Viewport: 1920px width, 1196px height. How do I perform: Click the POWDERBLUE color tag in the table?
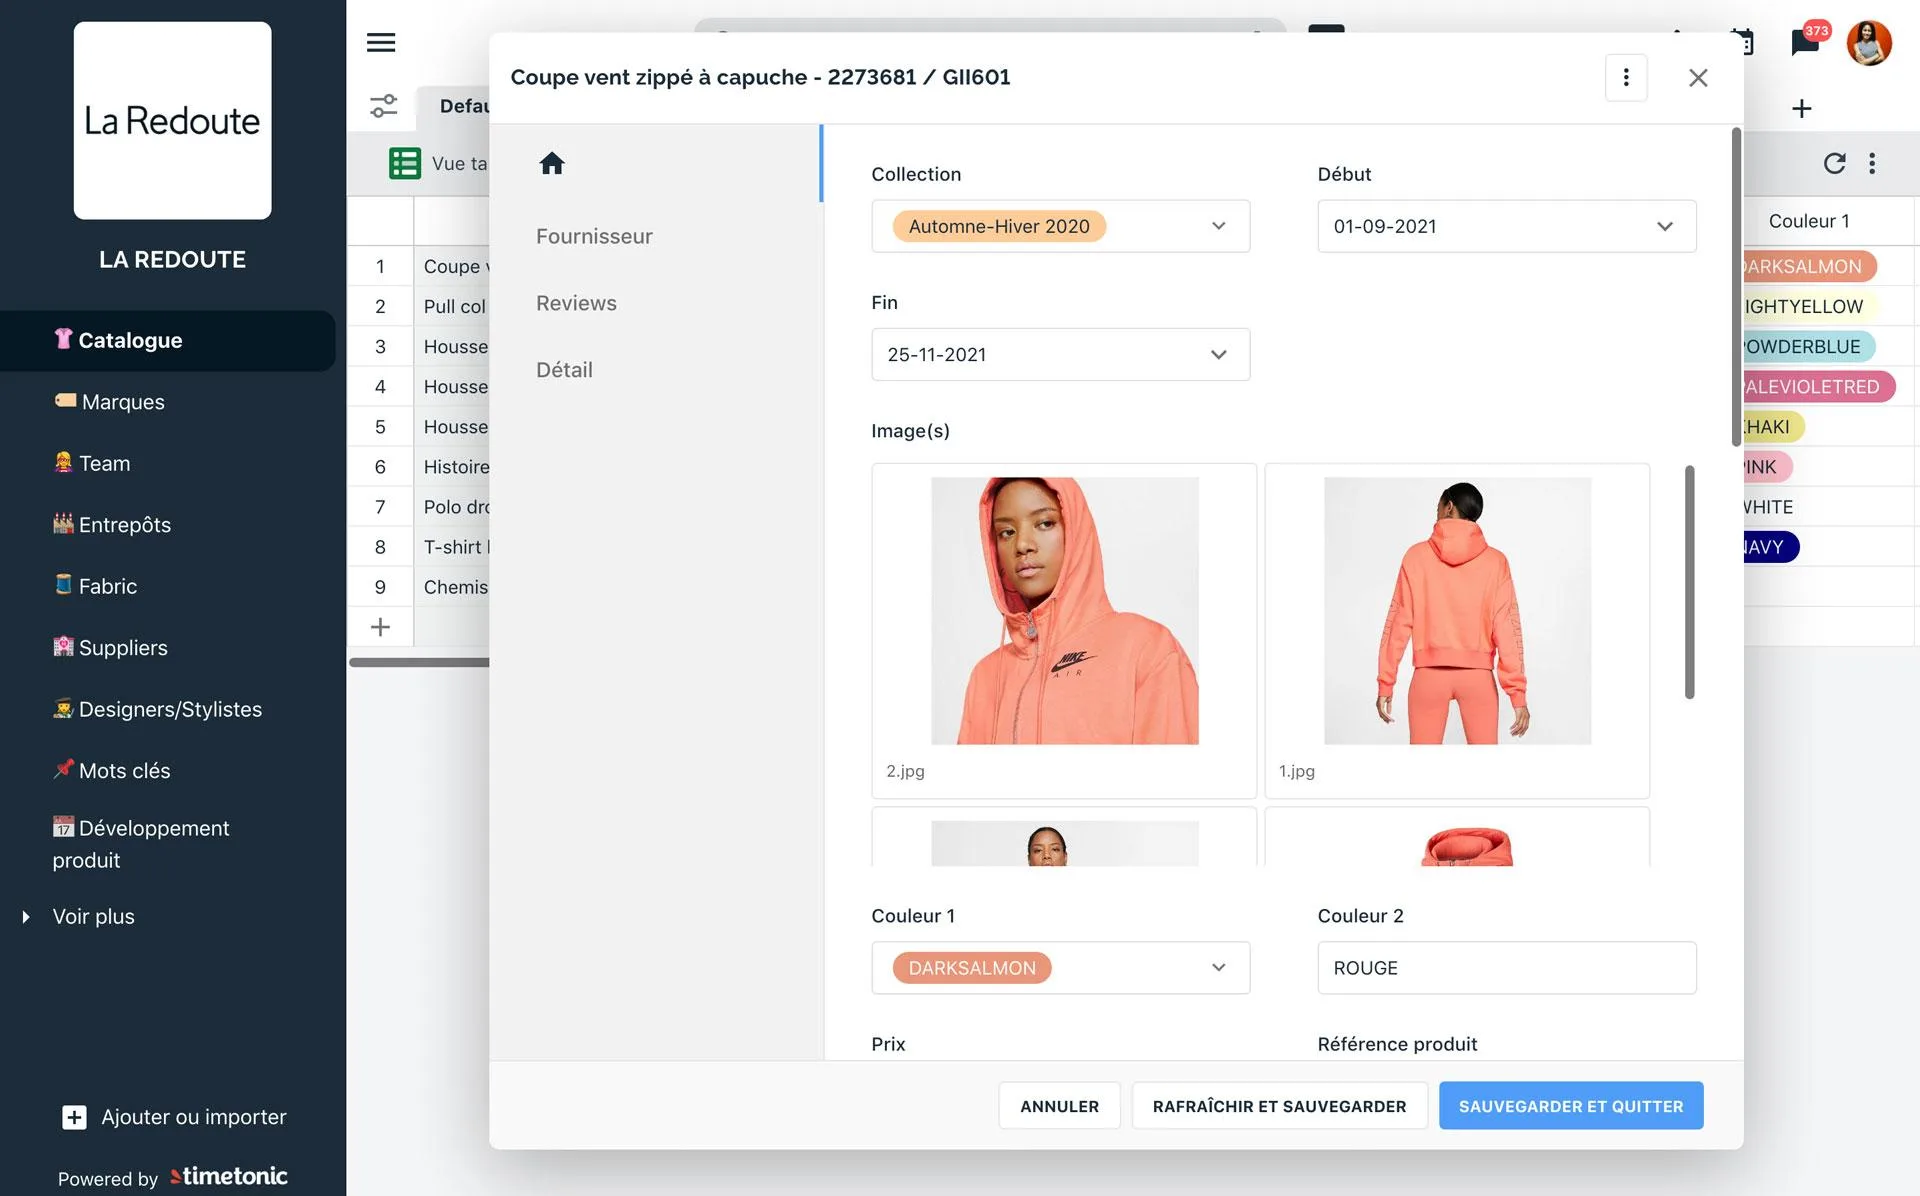pyautogui.click(x=1809, y=347)
